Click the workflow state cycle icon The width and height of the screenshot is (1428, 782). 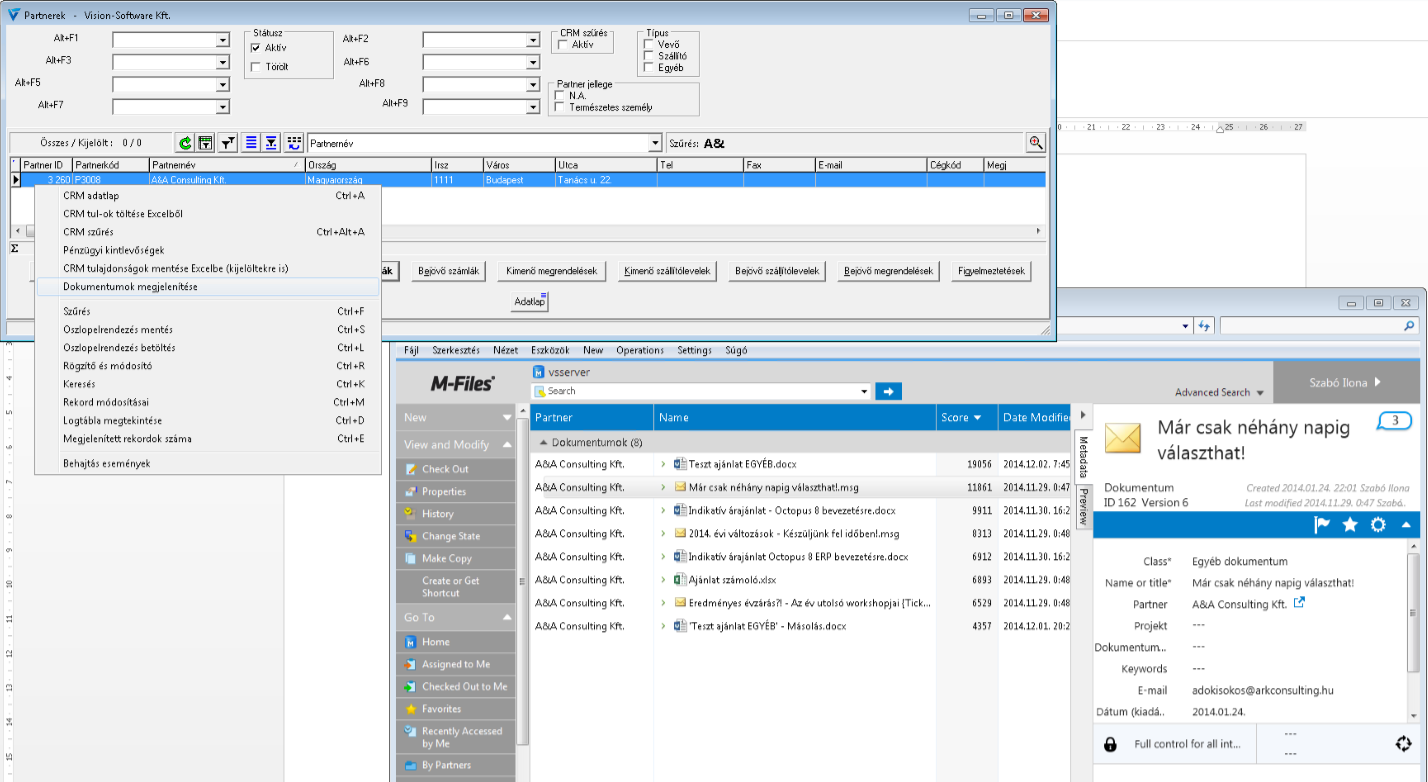(x=1404, y=744)
